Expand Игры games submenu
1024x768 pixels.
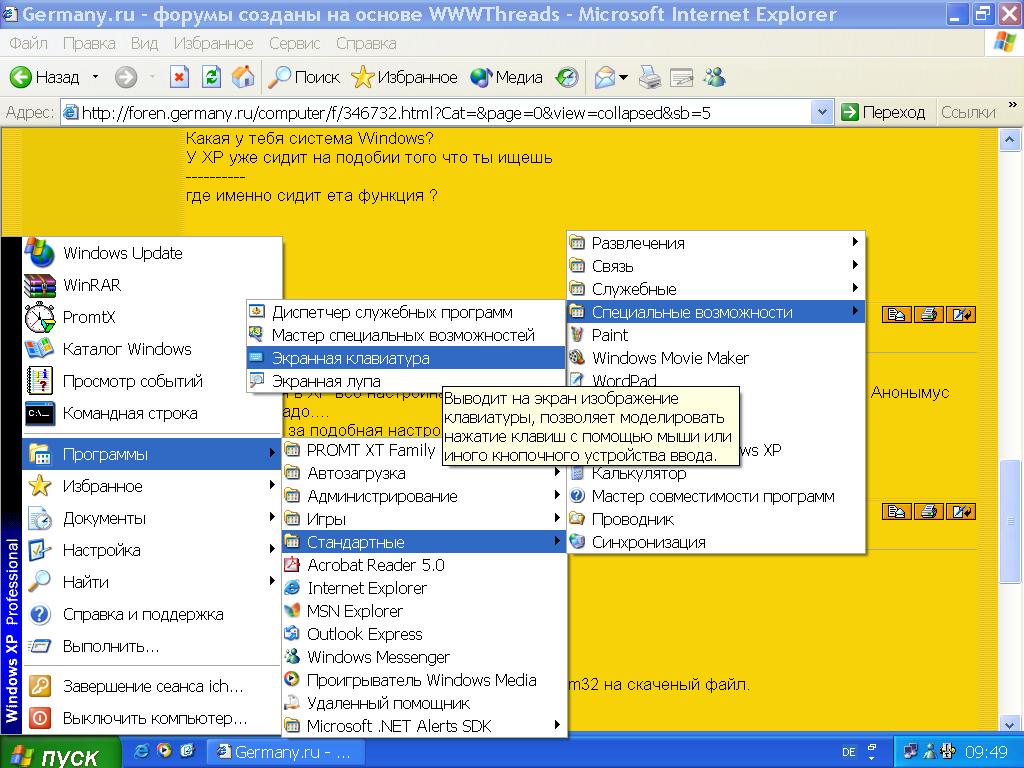(424, 519)
